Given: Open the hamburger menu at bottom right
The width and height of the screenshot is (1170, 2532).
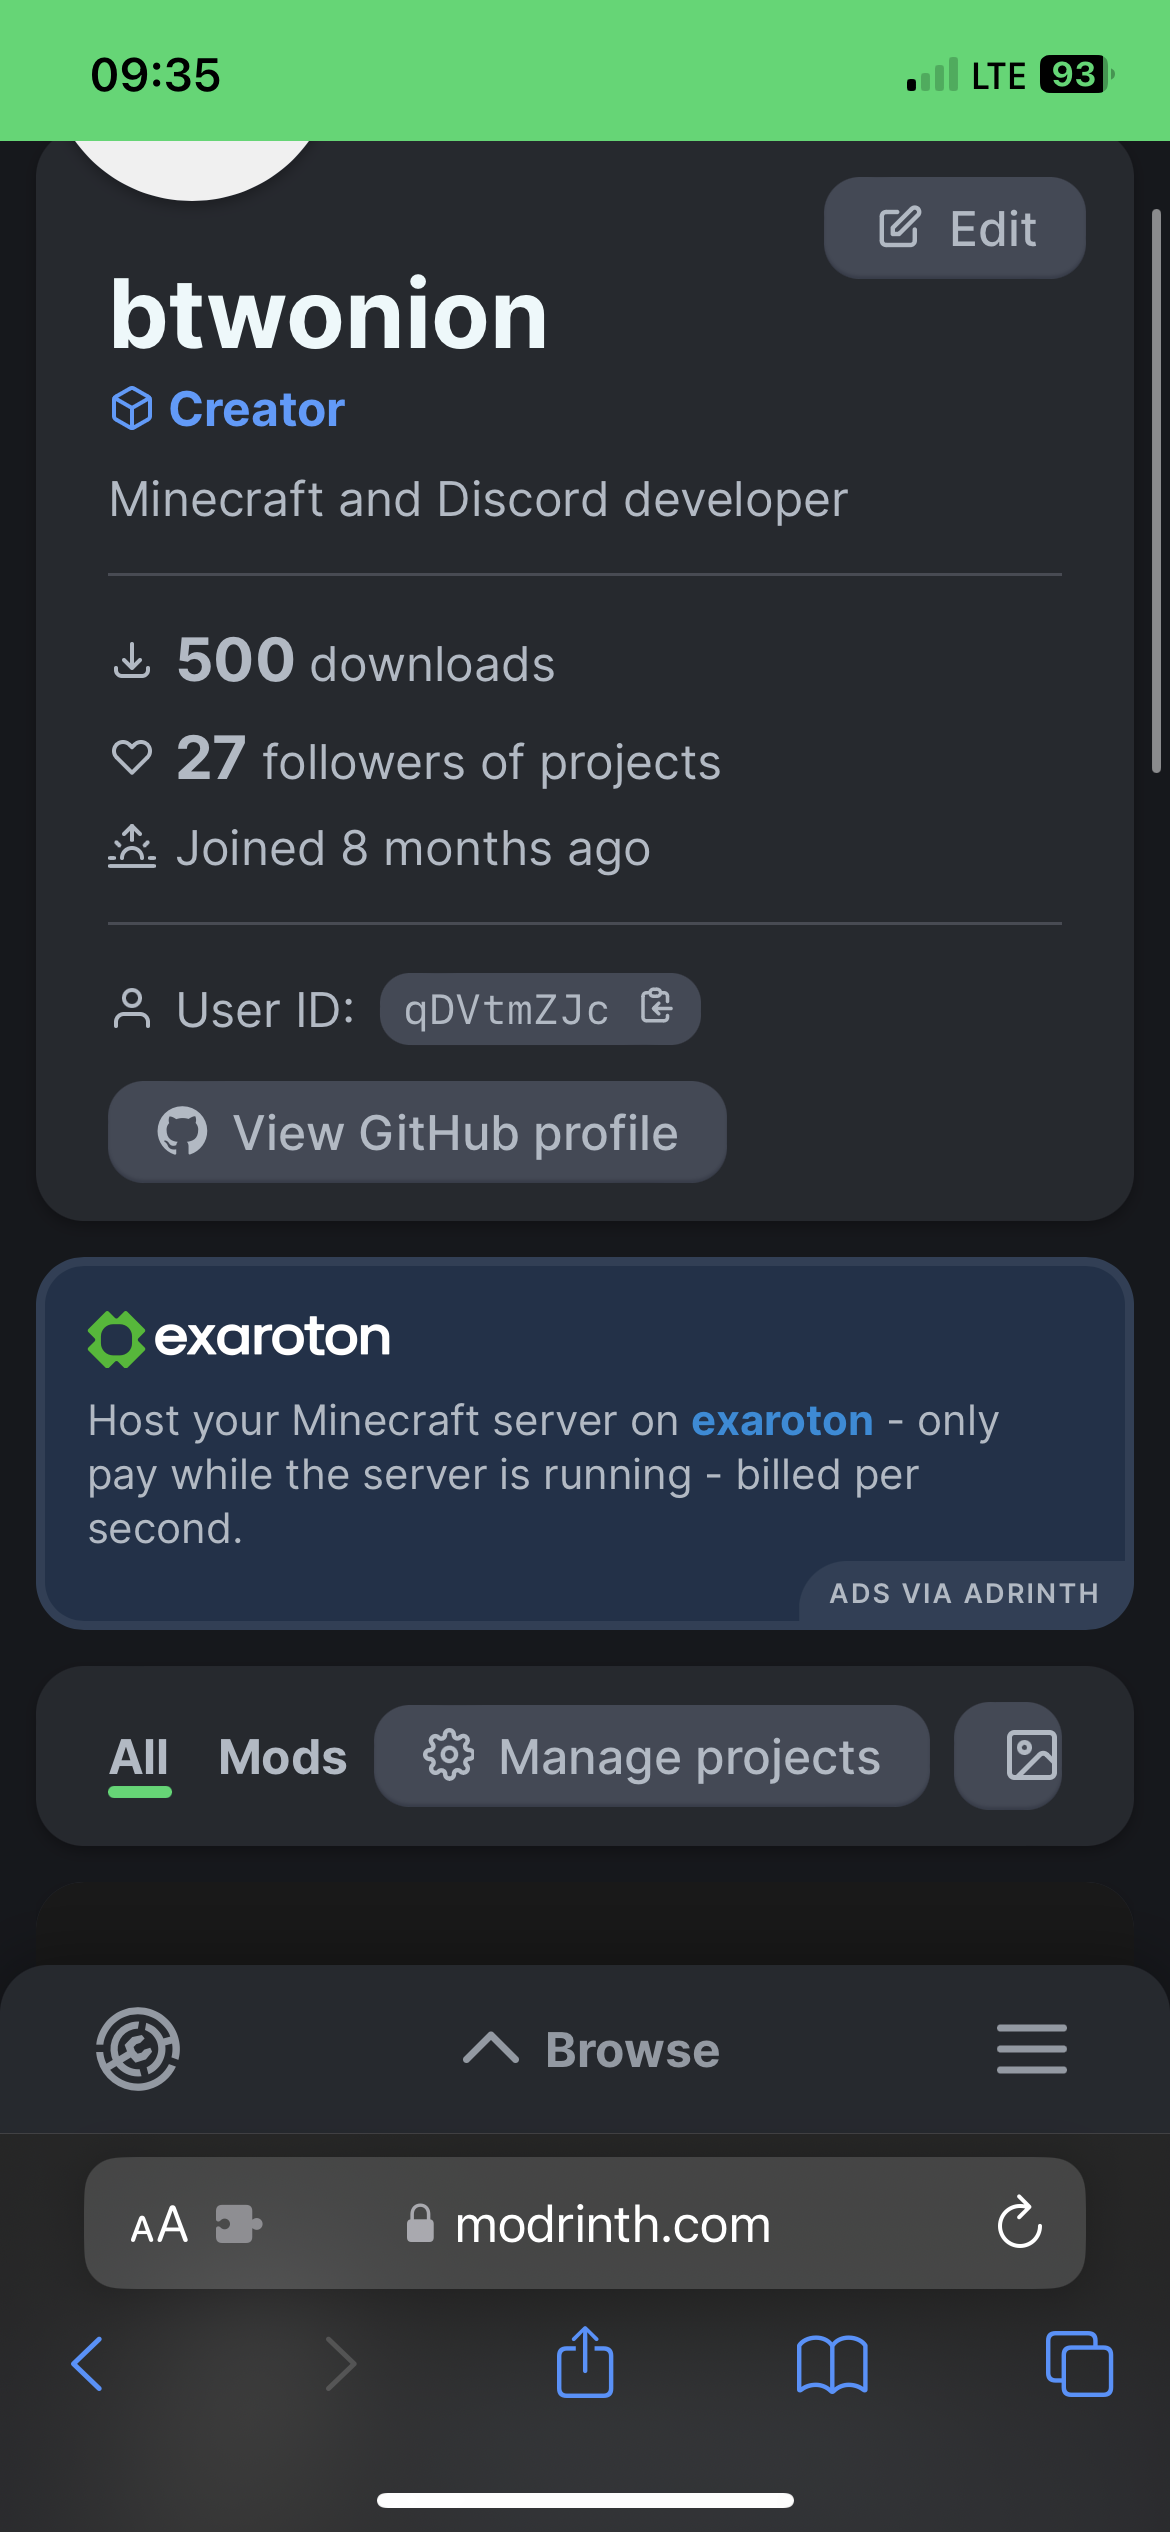Looking at the screenshot, I should coord(1031,2048).
